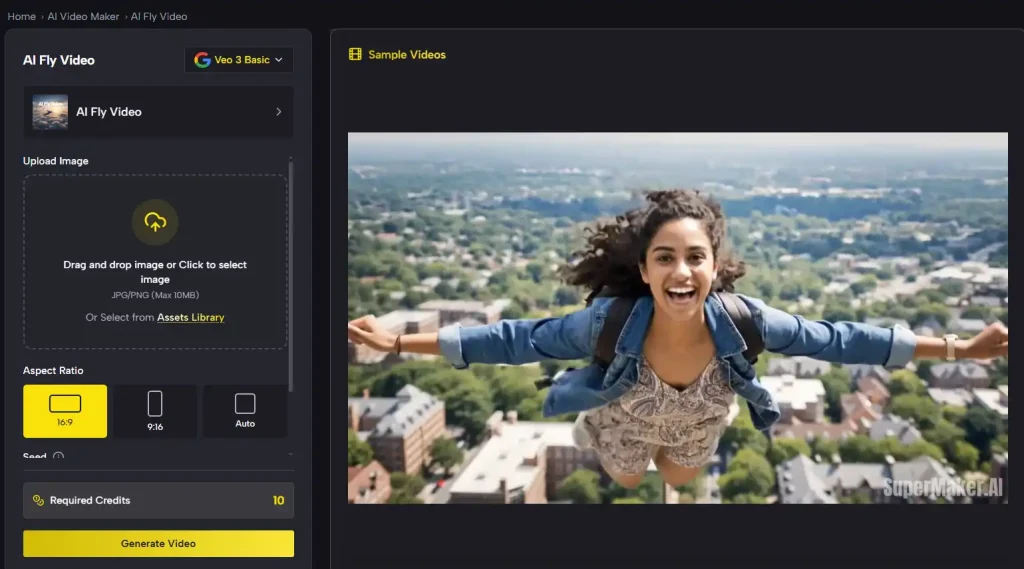Click the Google logo in model selector
The width and height of the screenshot is (1024, 569).
coord(202,60)
